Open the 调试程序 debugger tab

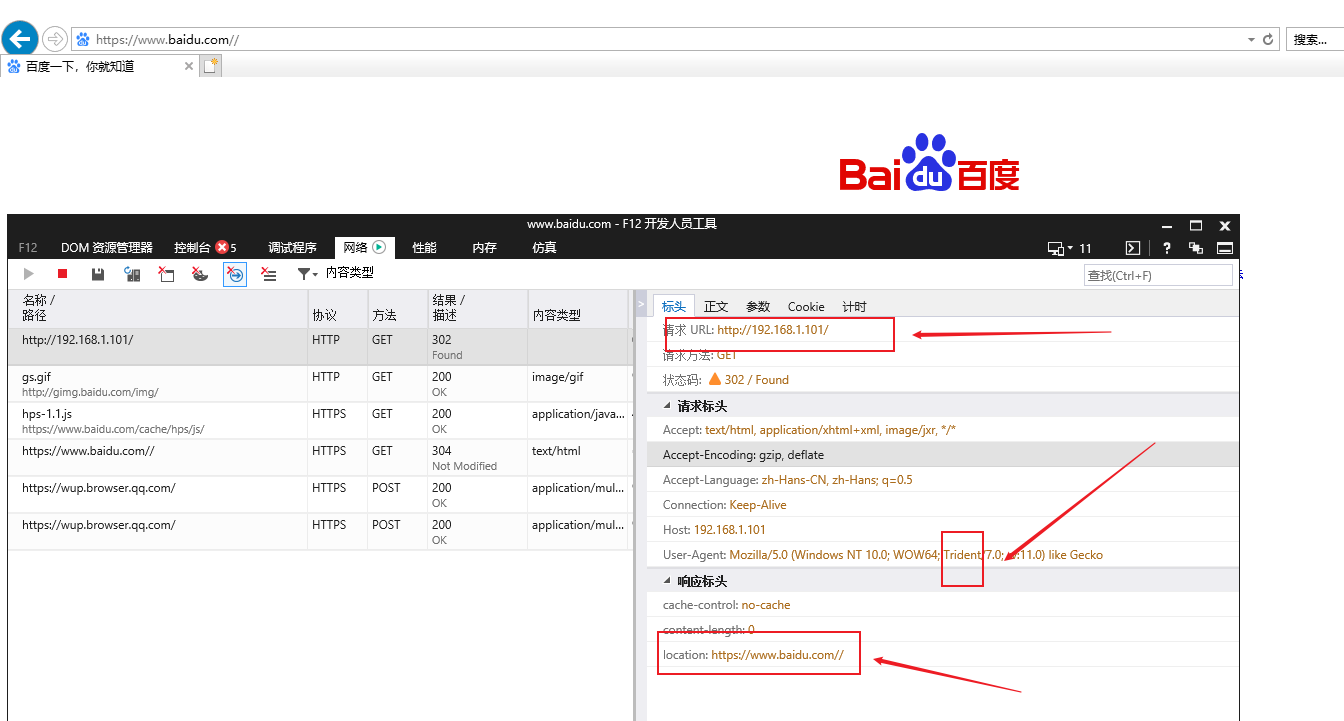292,248
